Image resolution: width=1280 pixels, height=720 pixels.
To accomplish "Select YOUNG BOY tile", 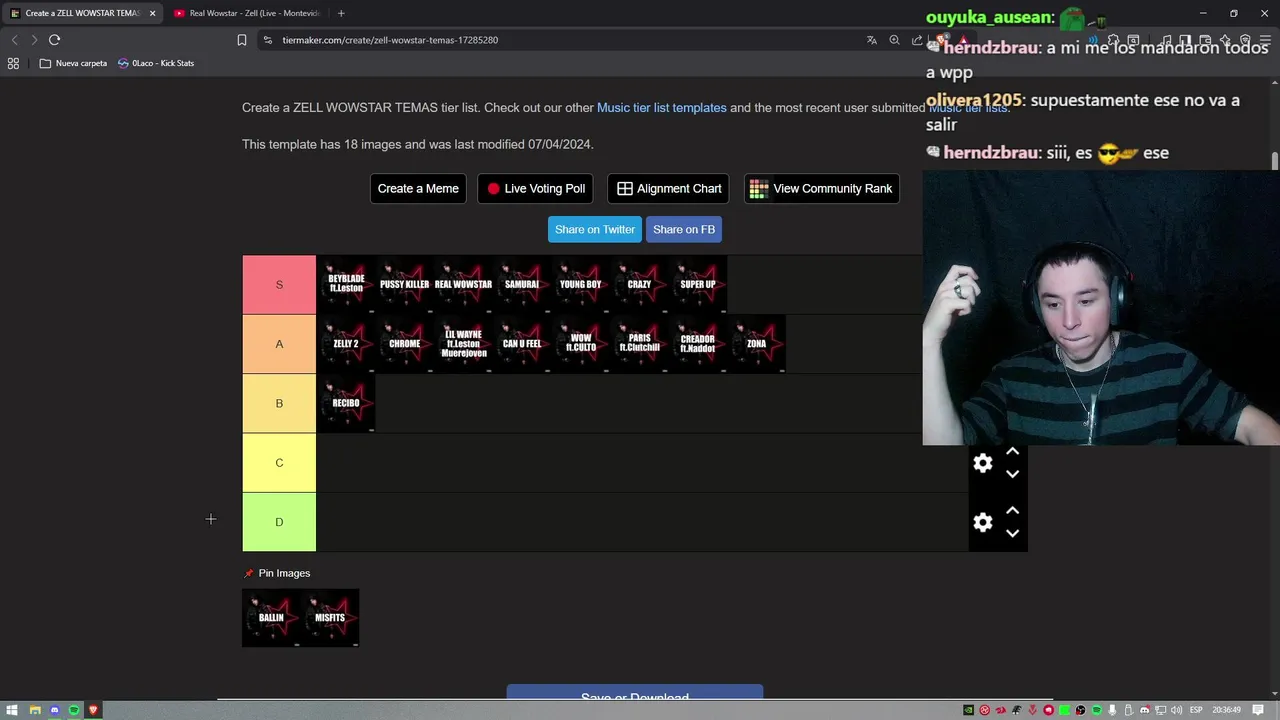I will click(x=580, y=284).
